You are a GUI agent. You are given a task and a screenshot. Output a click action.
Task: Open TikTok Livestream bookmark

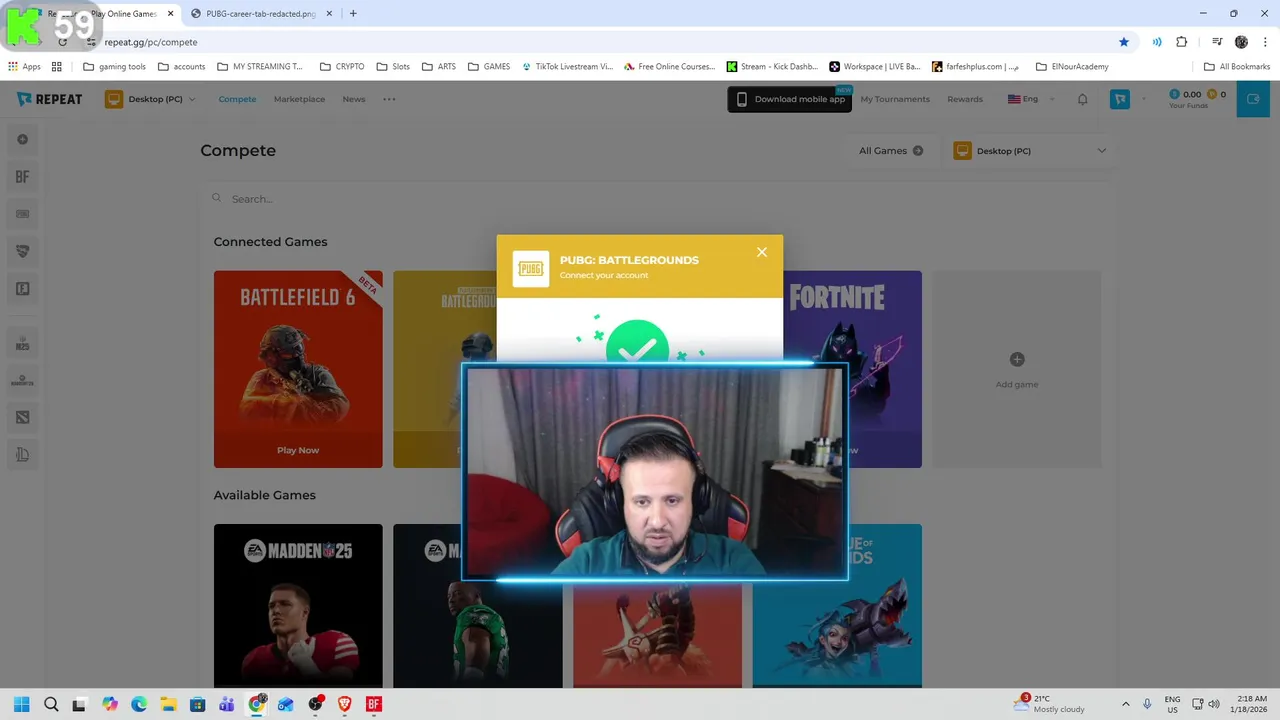coord(567,67)
